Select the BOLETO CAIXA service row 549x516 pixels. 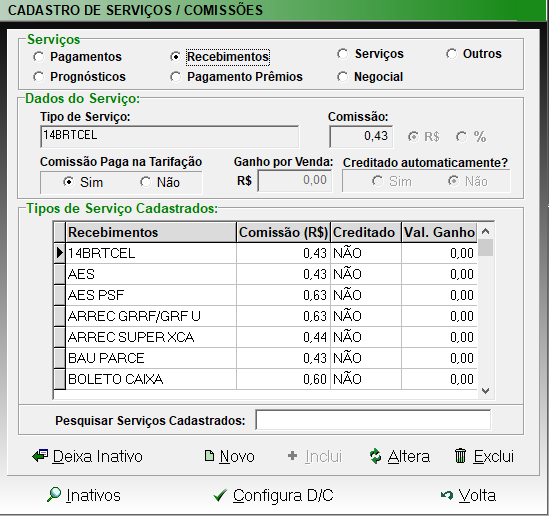[265, 379]
